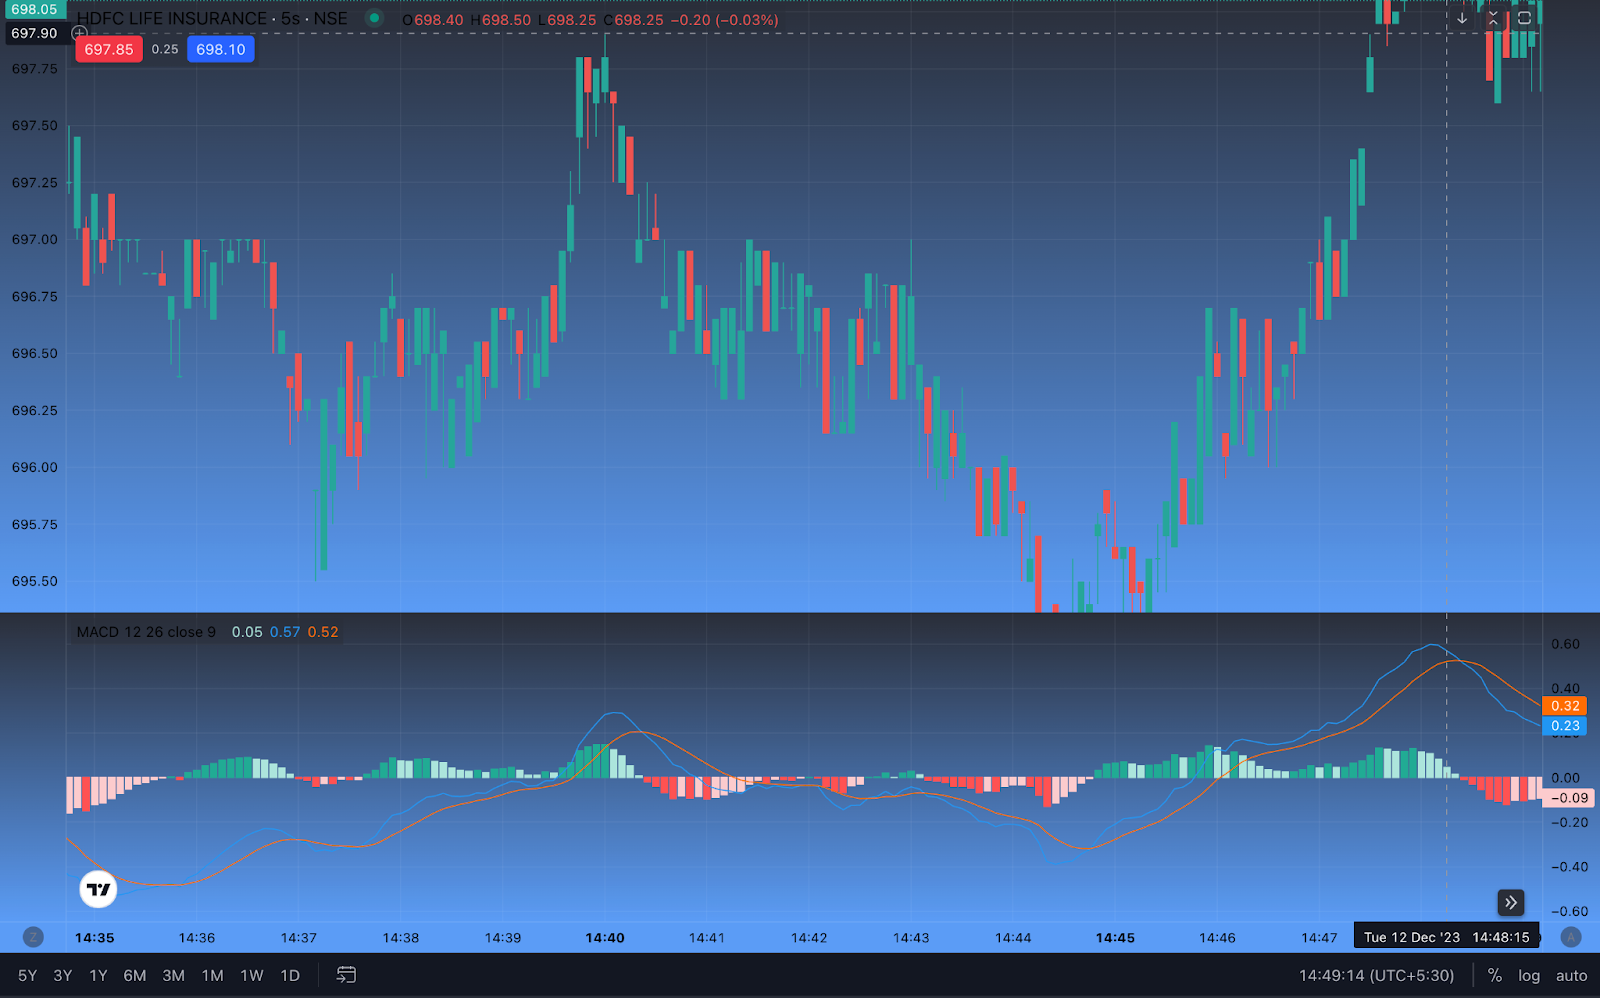Click the TradingView logo icon
The image size is (1600, 998).
click(98, 889)
